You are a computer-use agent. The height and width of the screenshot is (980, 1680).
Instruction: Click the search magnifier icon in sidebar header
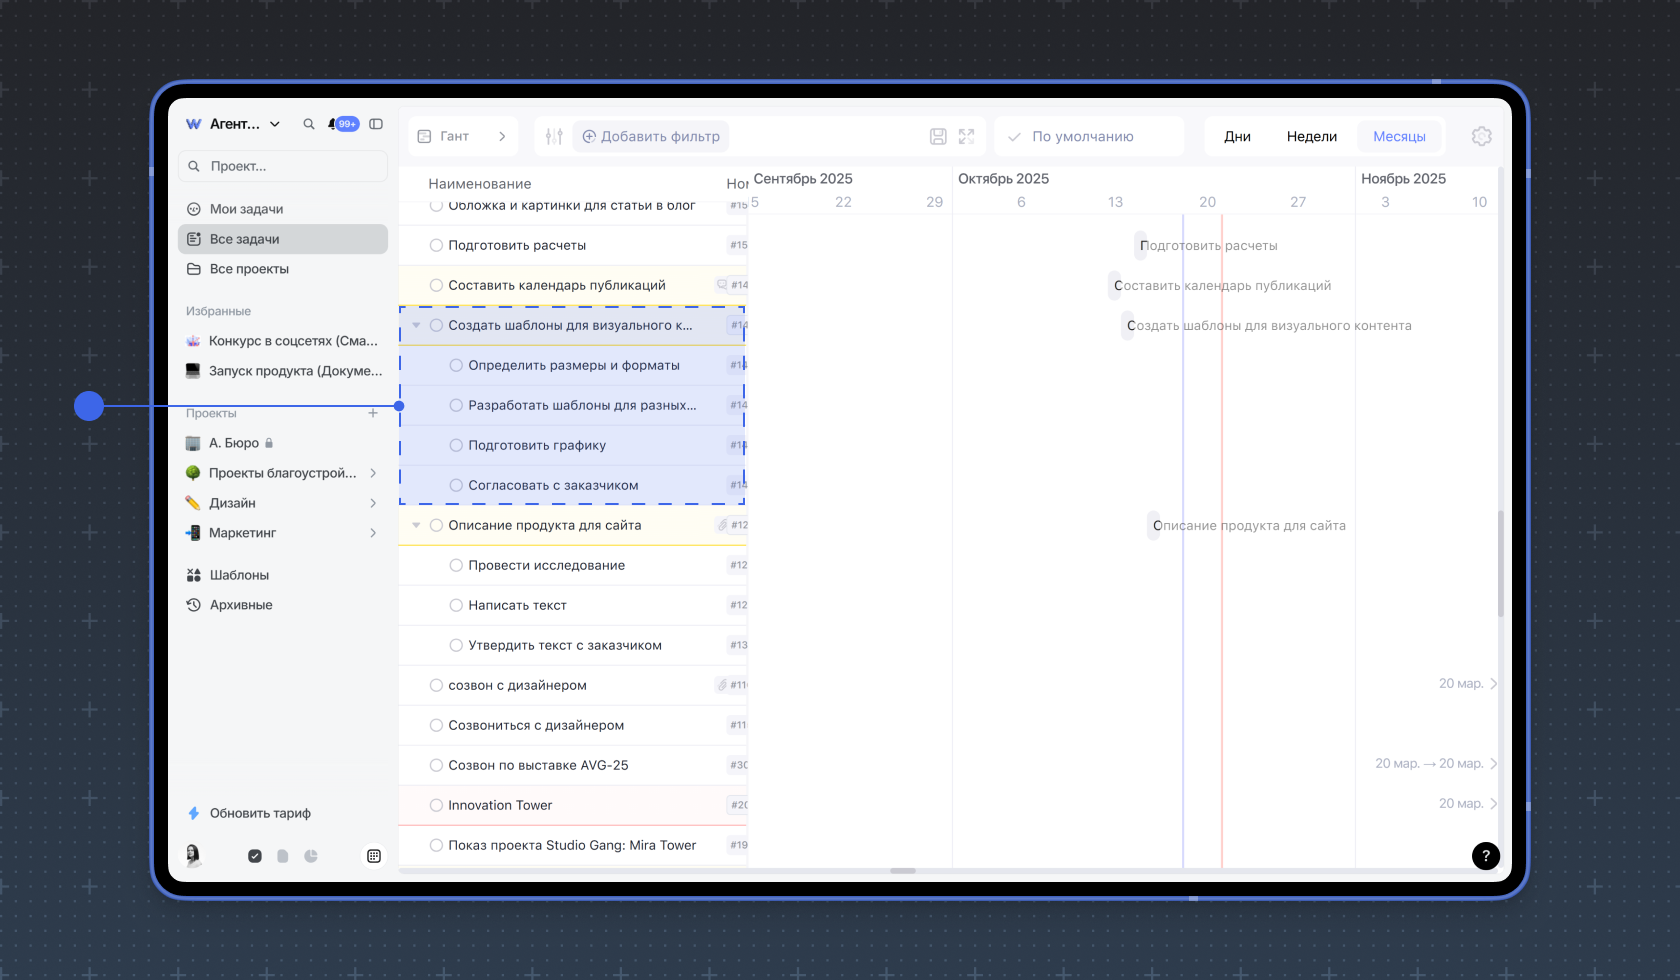tap(309, 124)
